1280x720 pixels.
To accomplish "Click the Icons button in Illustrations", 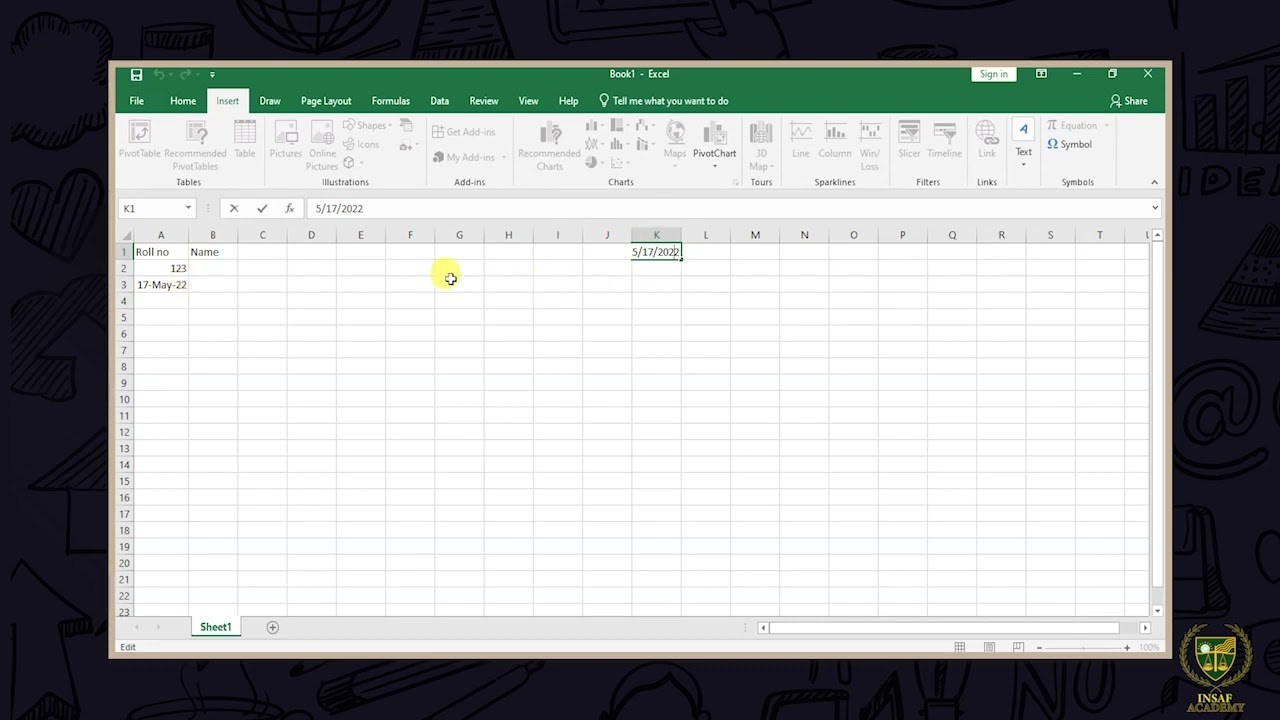I will pos(362,144).
